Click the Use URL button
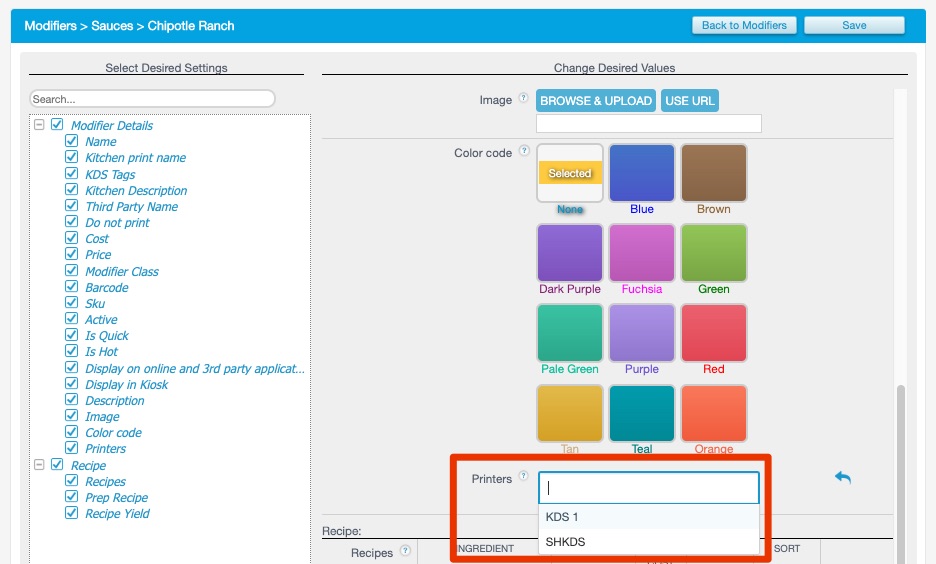Image resolution: width=936 pixels, height=564 pixels. [690, 101]
